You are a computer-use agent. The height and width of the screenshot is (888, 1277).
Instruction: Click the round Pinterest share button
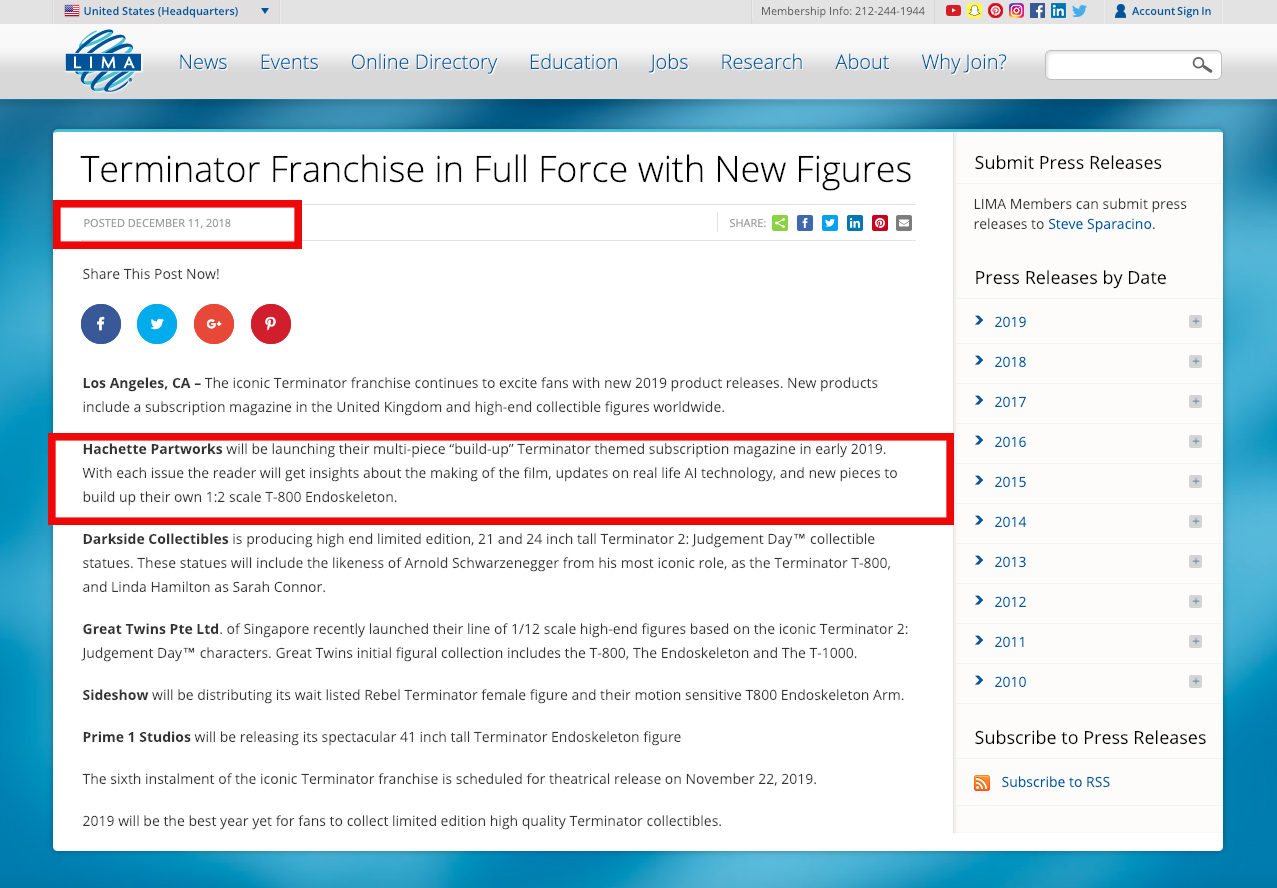pyautogui.click(x=271, y=324)
